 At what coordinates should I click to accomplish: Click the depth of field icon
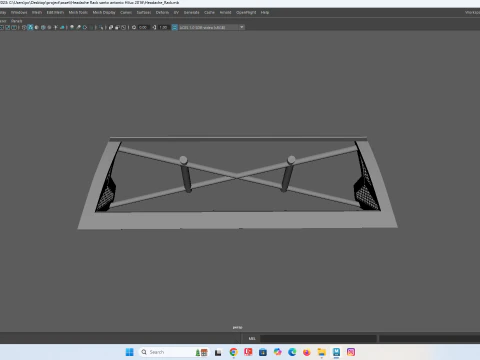[91, 27]
